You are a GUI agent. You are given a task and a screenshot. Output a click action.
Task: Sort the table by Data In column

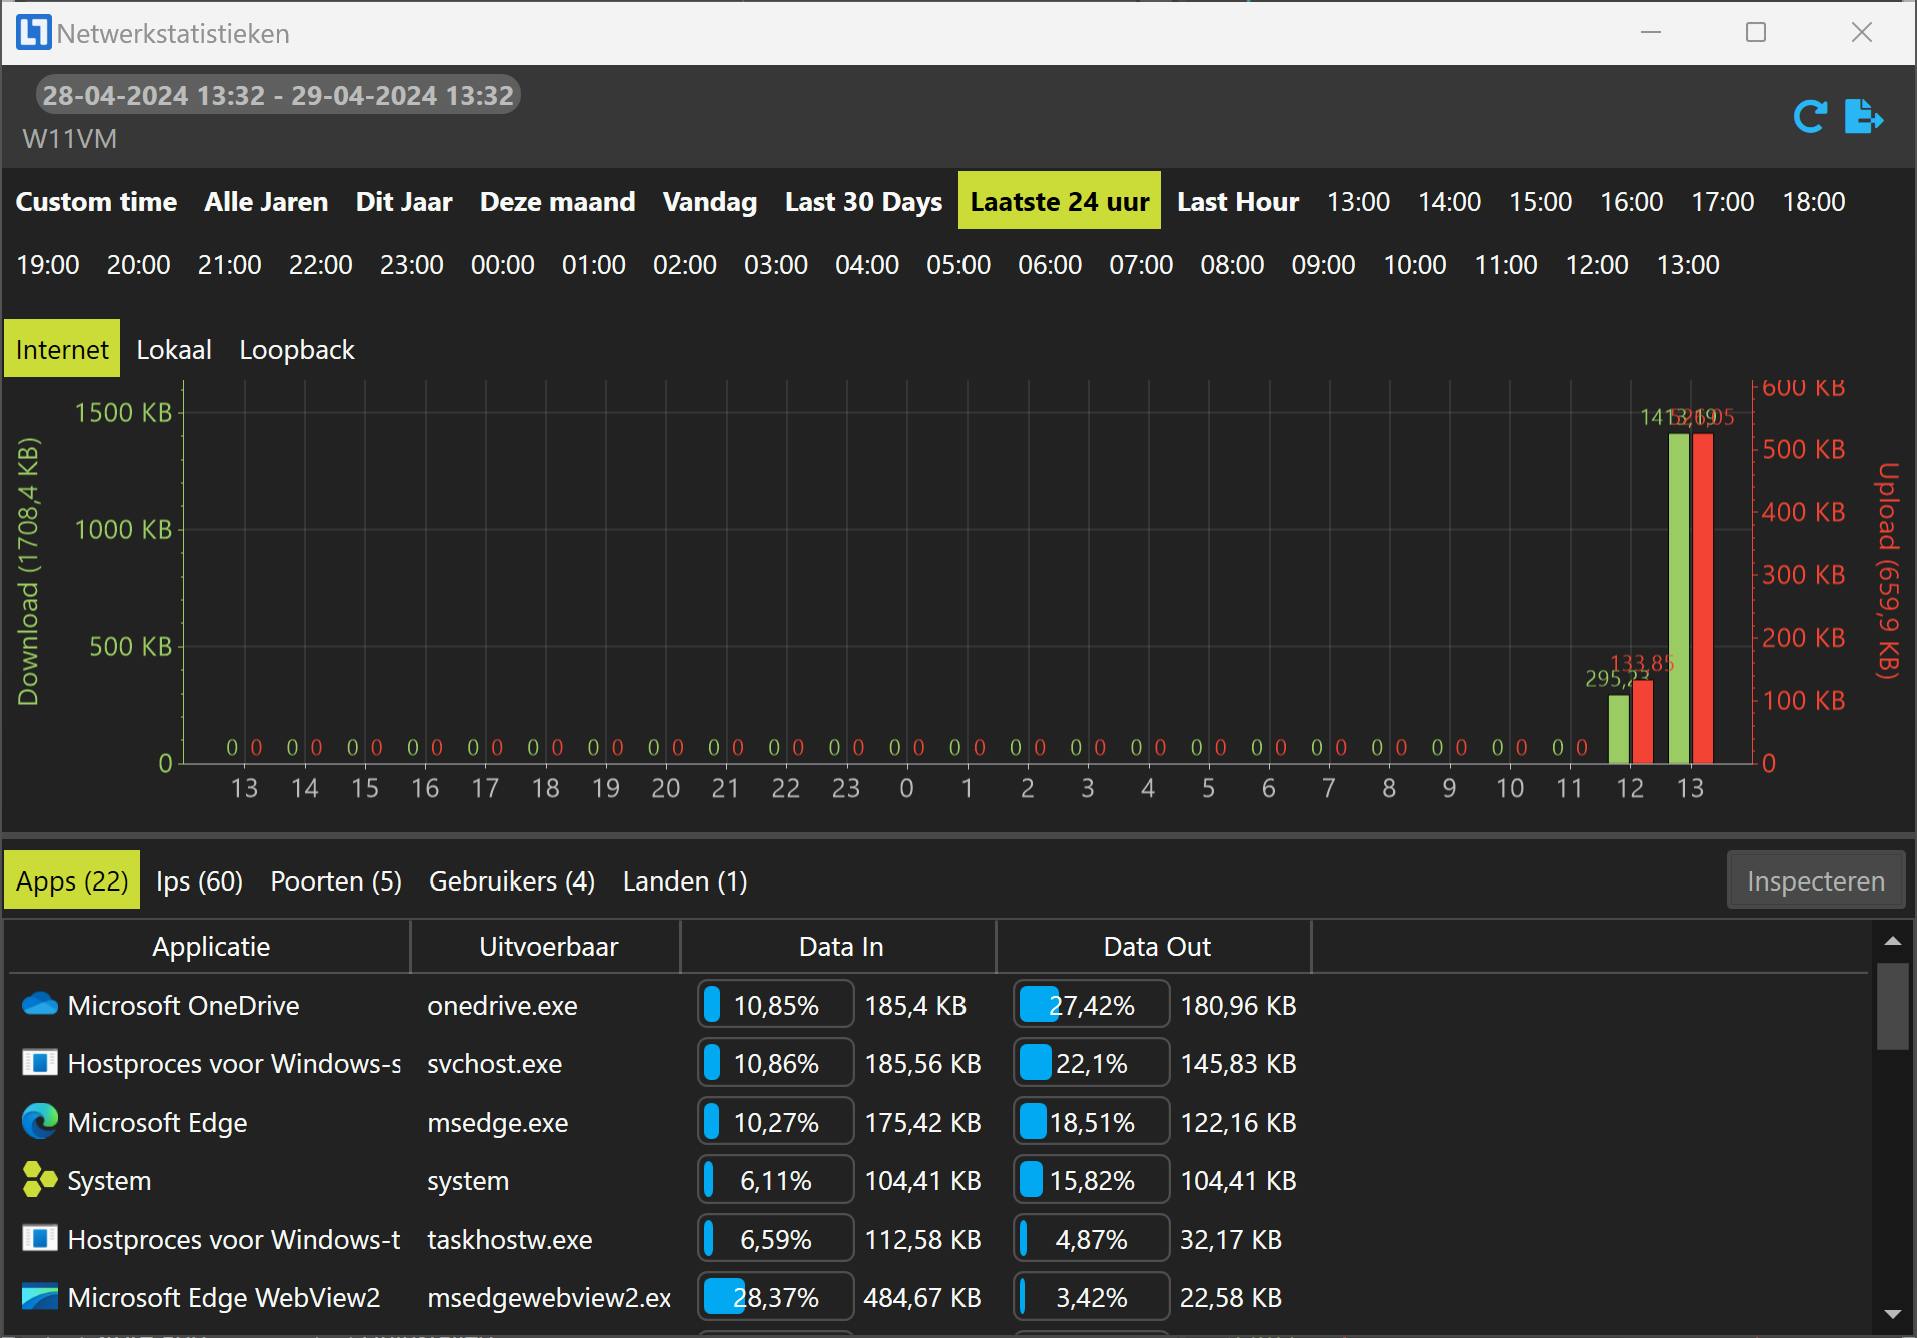coord(840,947)
